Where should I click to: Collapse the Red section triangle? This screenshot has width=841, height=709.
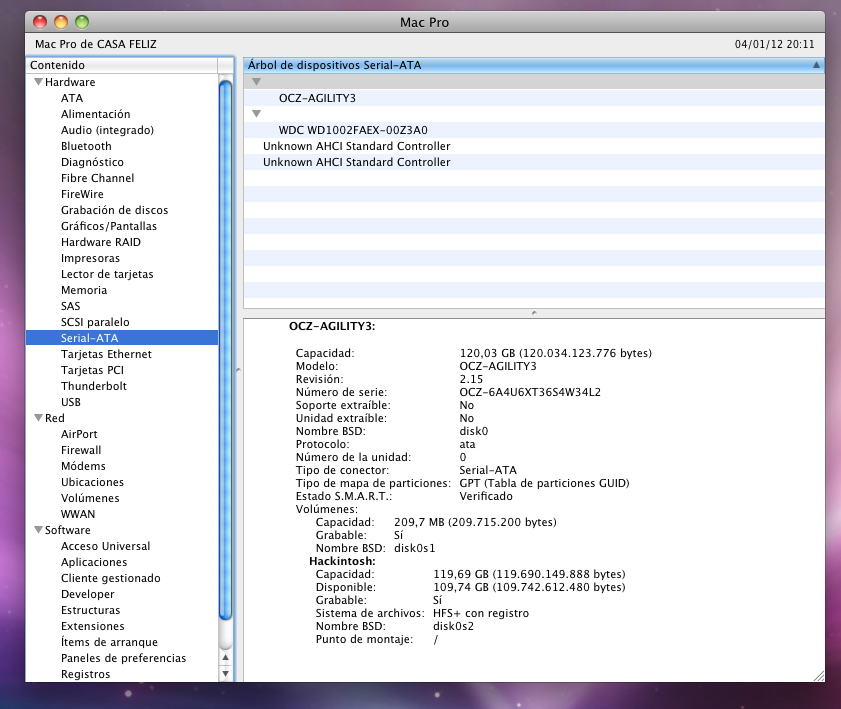[37, 418]
